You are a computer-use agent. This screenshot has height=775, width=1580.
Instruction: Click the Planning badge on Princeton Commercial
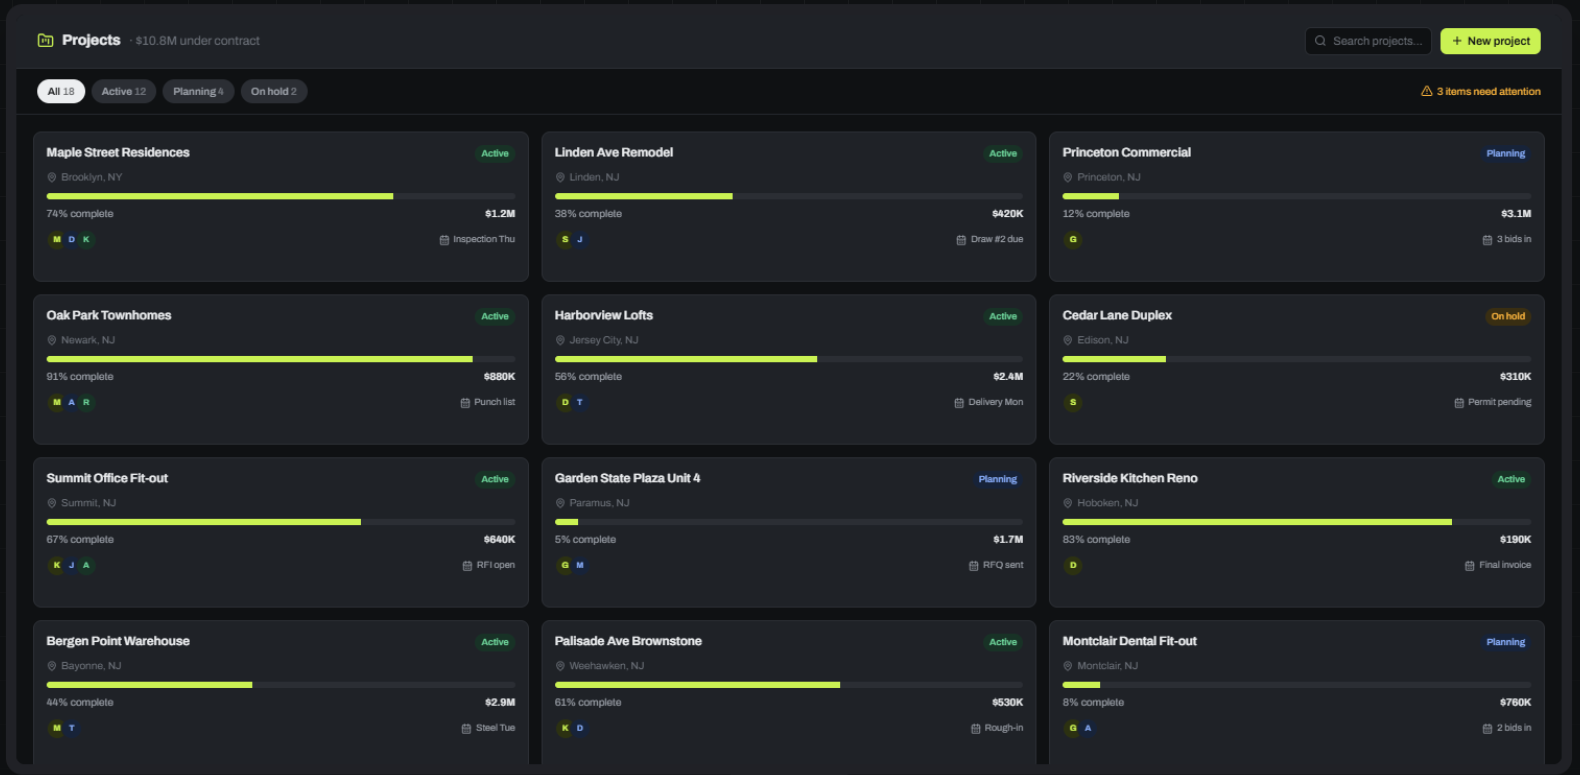coord(1506,154)
